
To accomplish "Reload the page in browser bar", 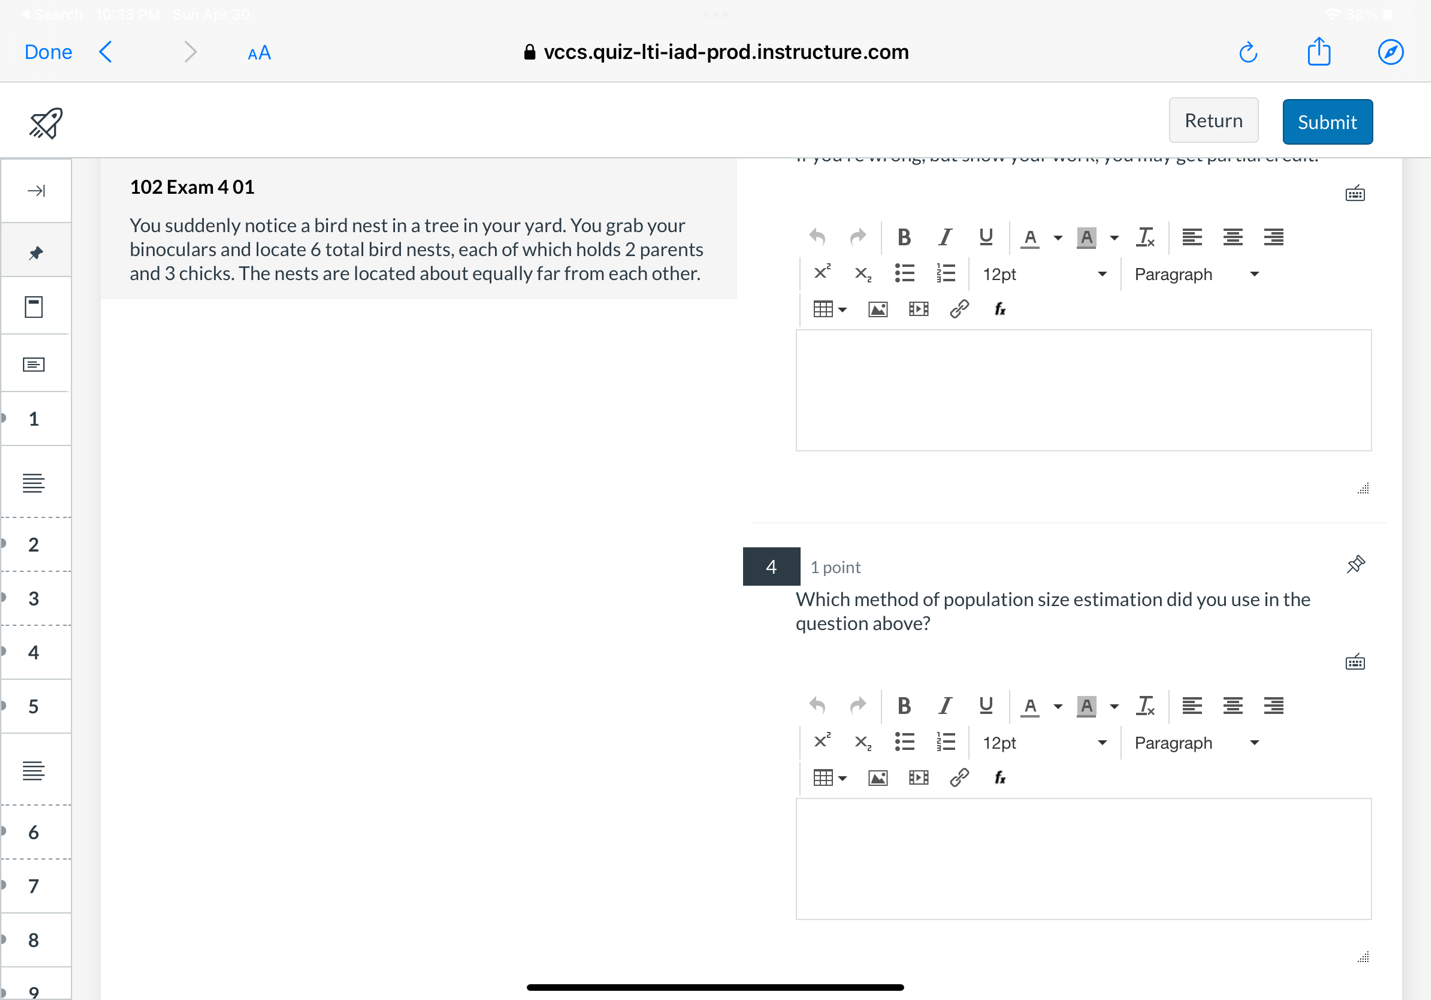I will coord(1247,52).
